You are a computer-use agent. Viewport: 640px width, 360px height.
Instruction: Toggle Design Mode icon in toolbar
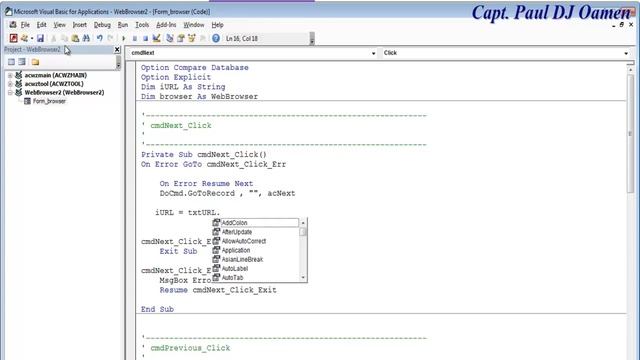156,38
